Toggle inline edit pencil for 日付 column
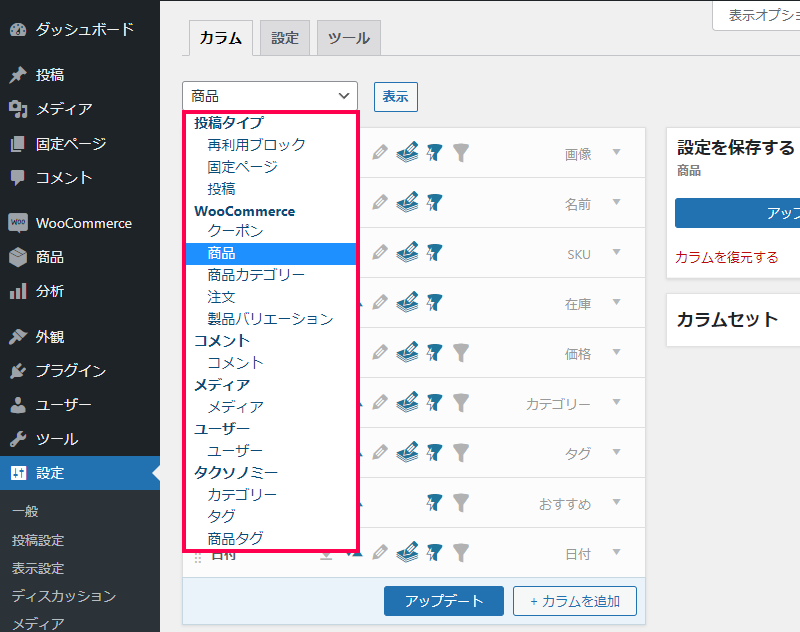The height and width of the screenshot is (632, 800). (x=380, y=552)
